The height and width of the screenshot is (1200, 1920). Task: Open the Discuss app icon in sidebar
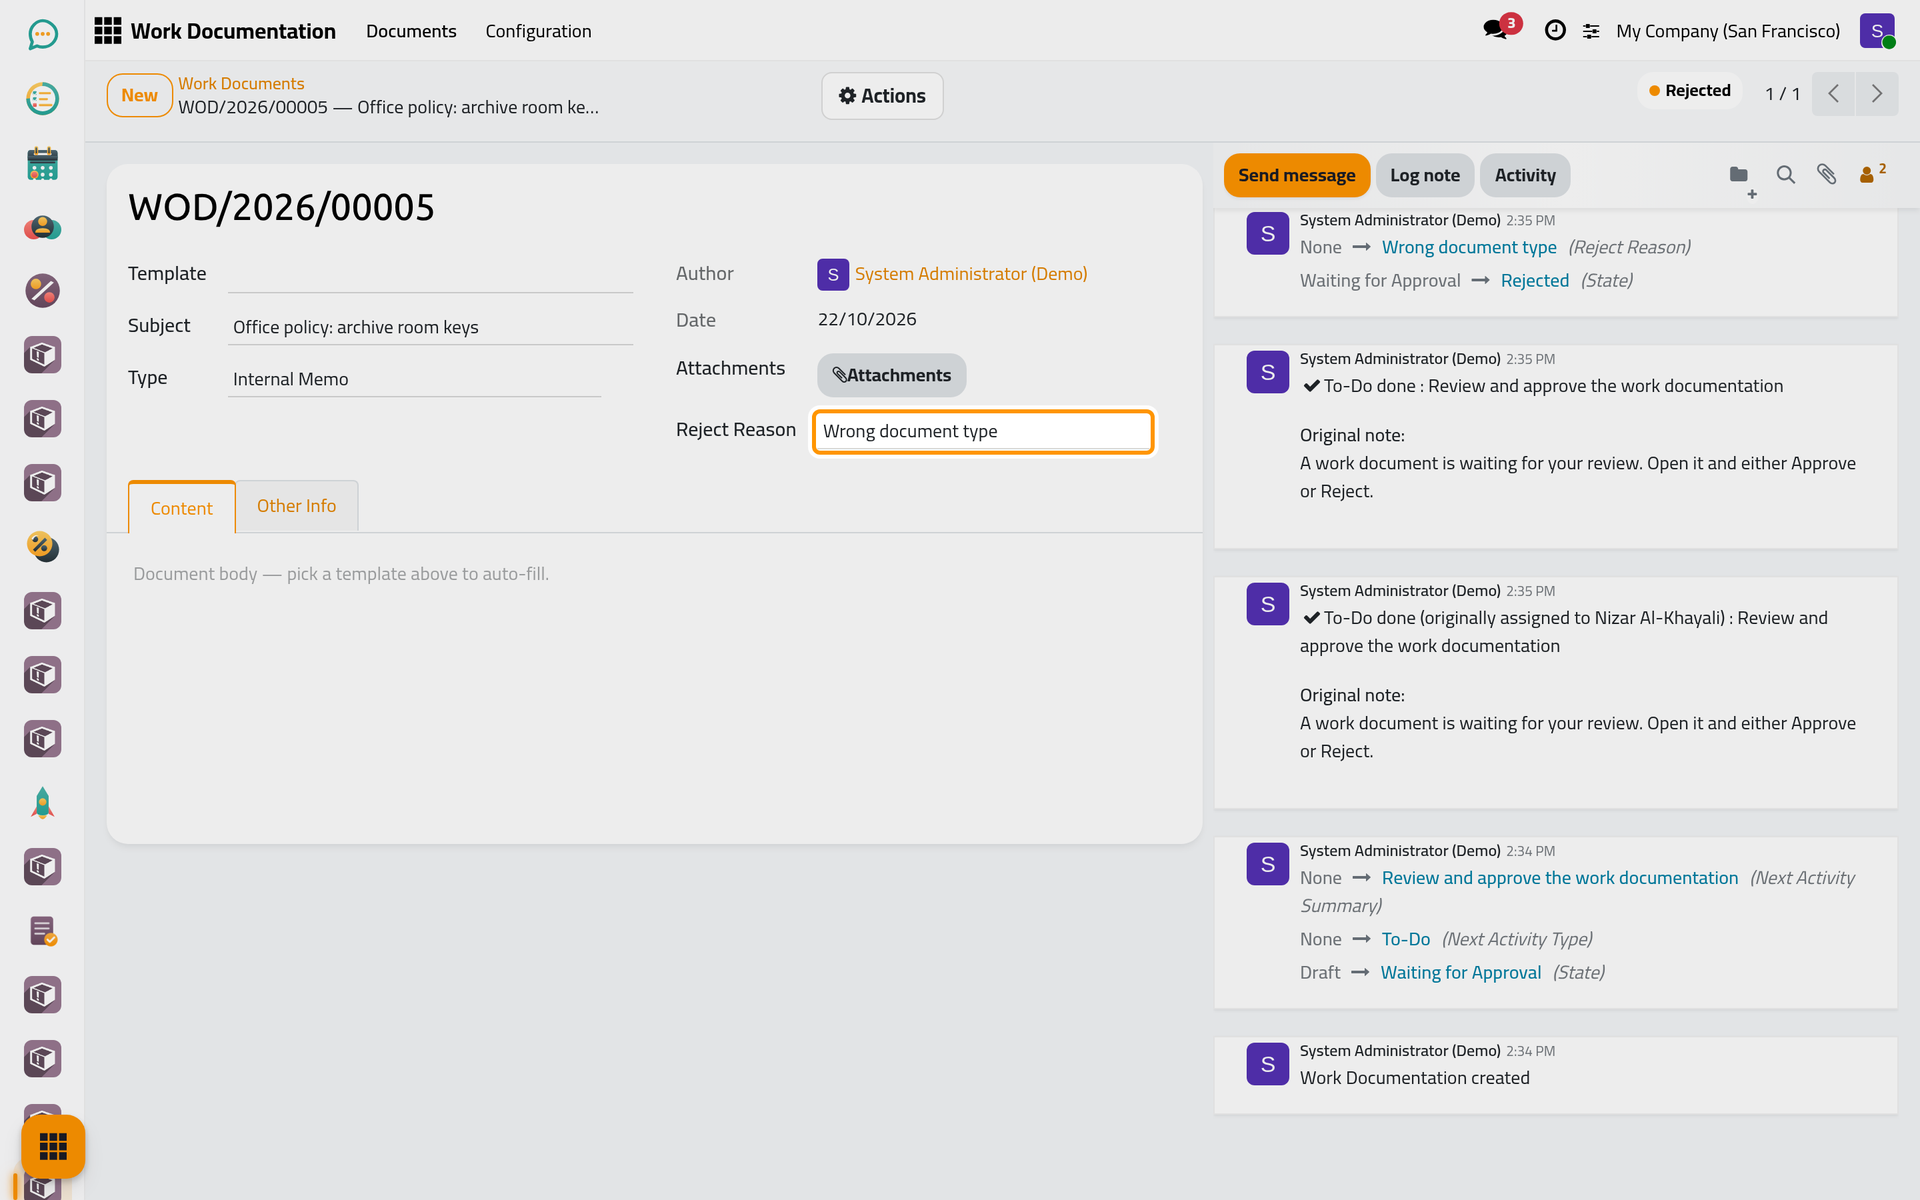(x=42, y=35)
